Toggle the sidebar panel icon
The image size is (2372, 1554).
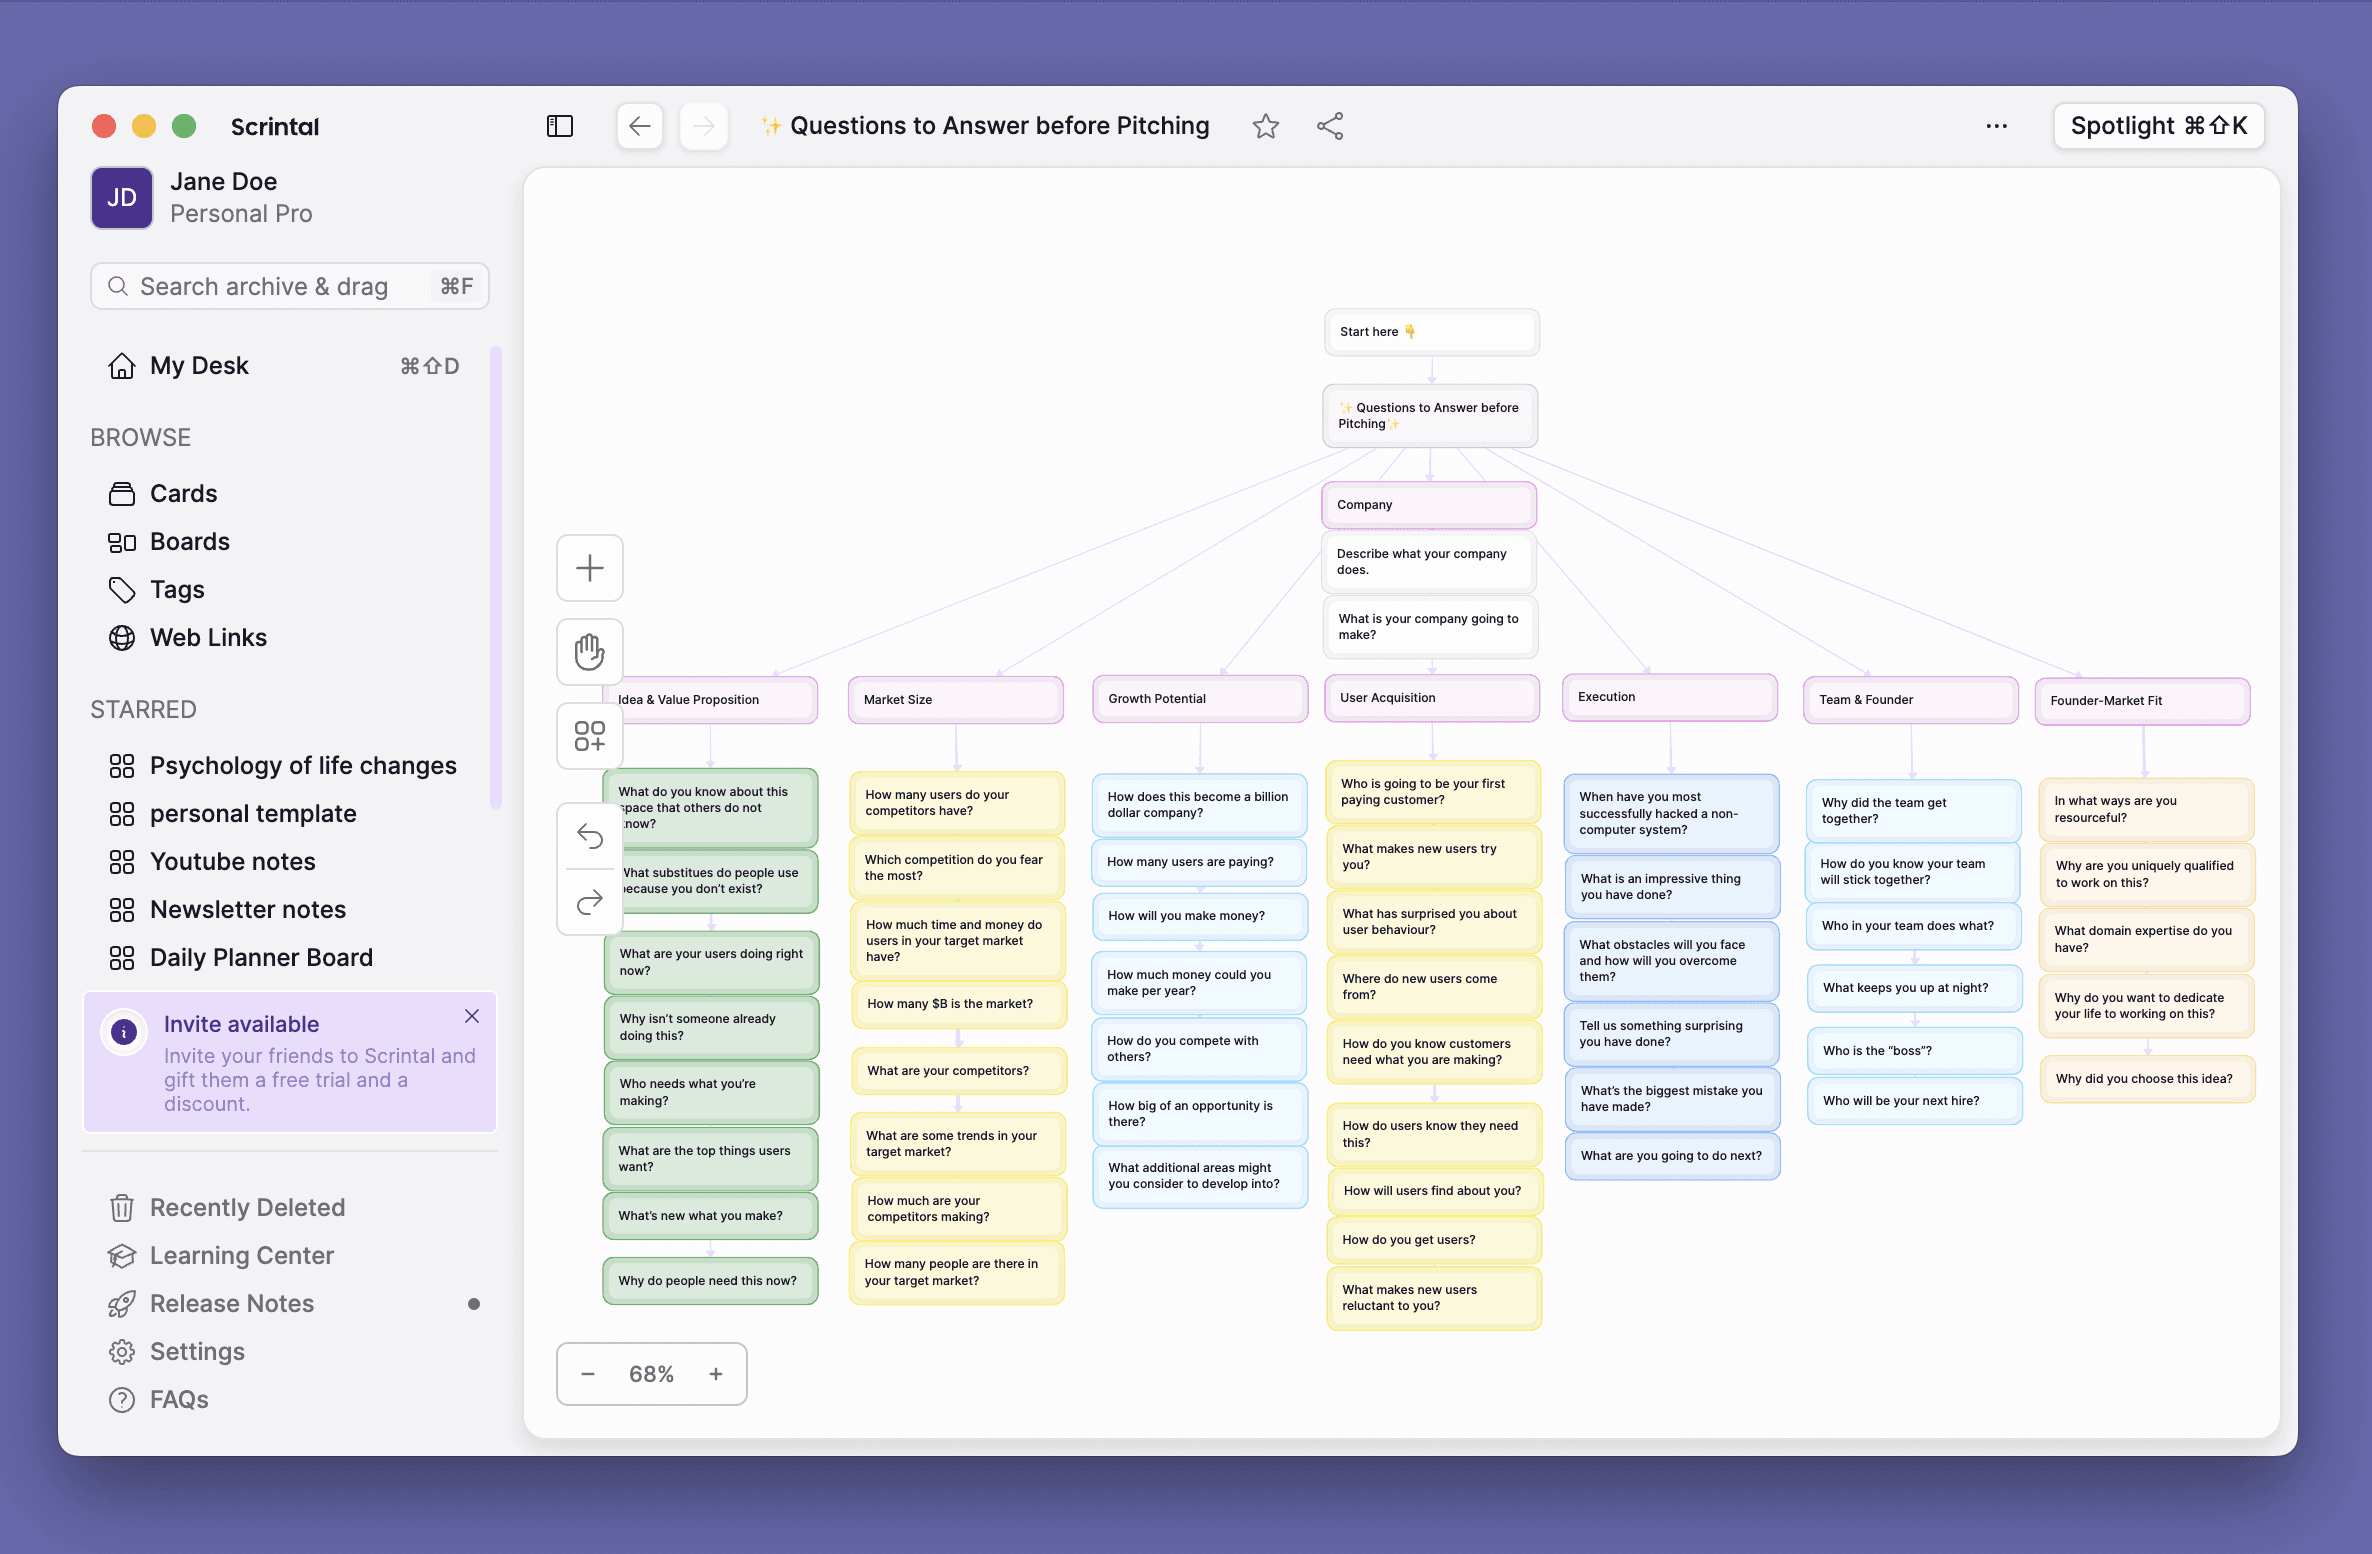pyautogui.click(x=560, y=126)
